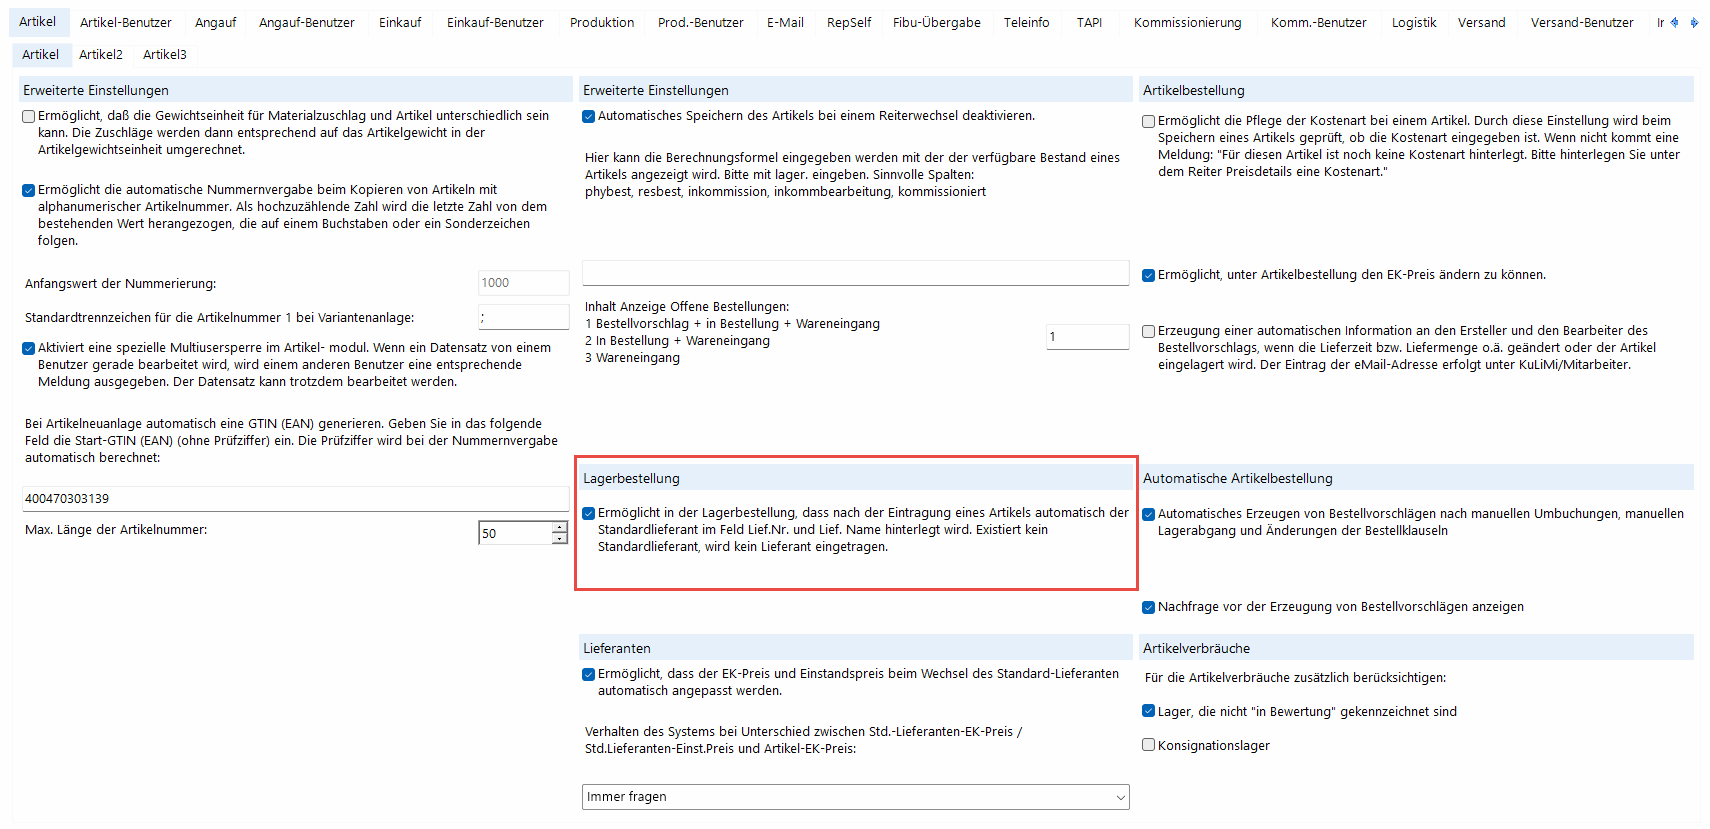The height and width of the screenshot is (829, 1710).
Task: Open the E-Mail tab
Action: point(785,22)
